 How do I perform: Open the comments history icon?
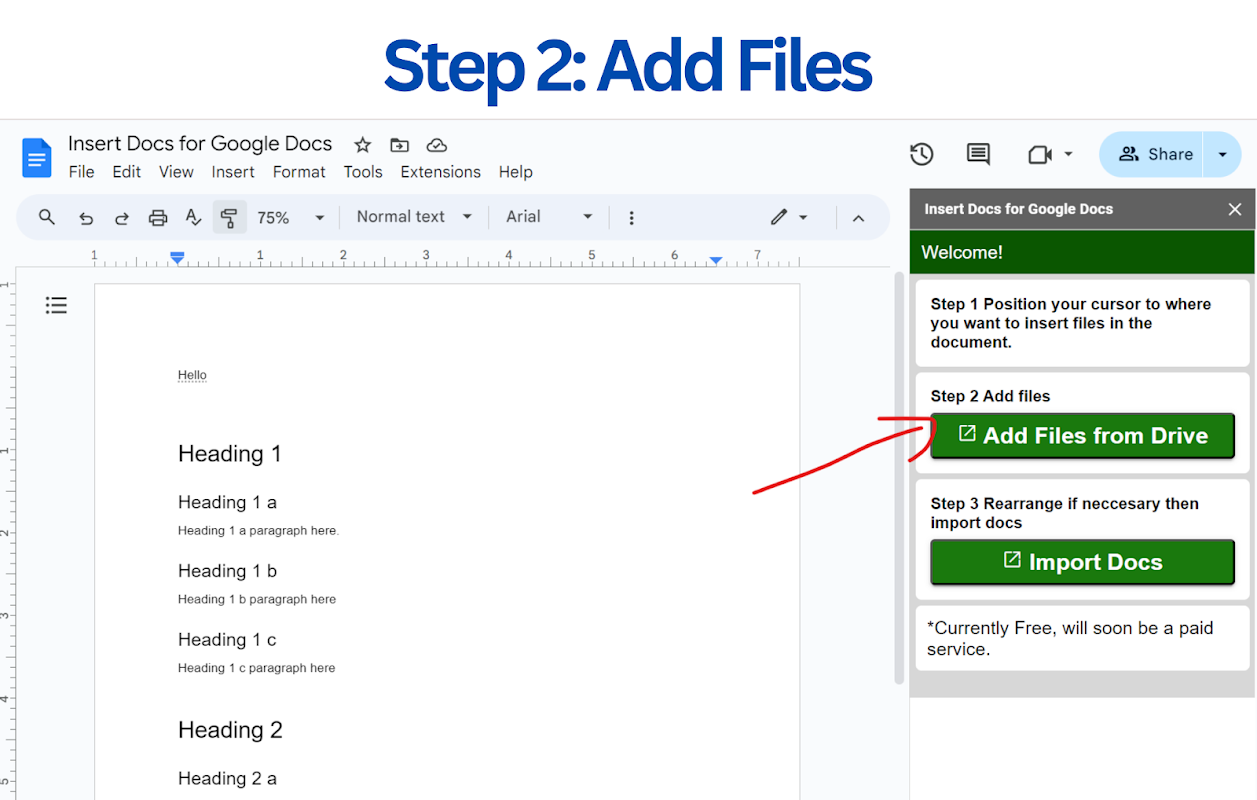pyautogui.click(x=978, y=154)
